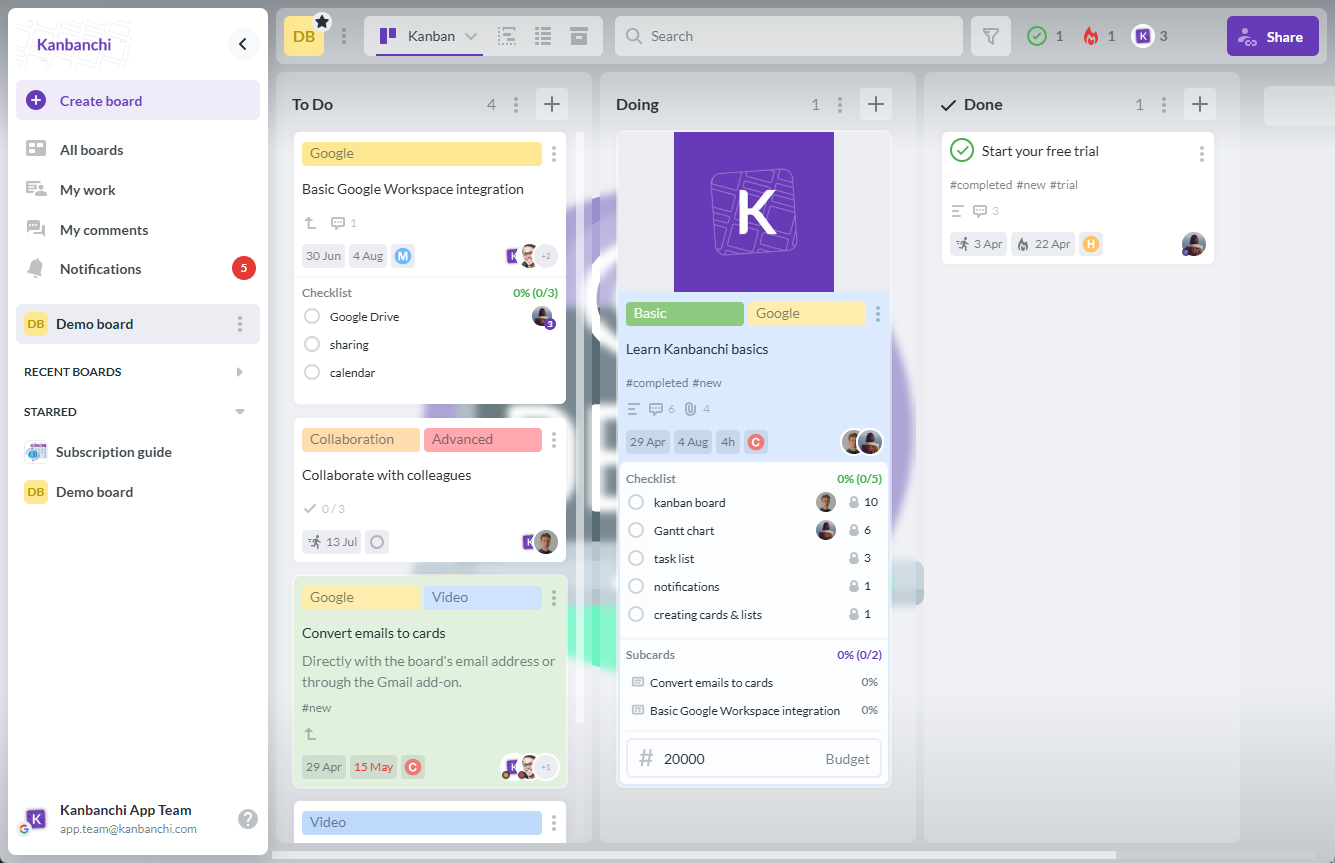The width and height of the screenshot is (1335, 863).
Task: Add a card to Done list
Action: (1200, 104)
